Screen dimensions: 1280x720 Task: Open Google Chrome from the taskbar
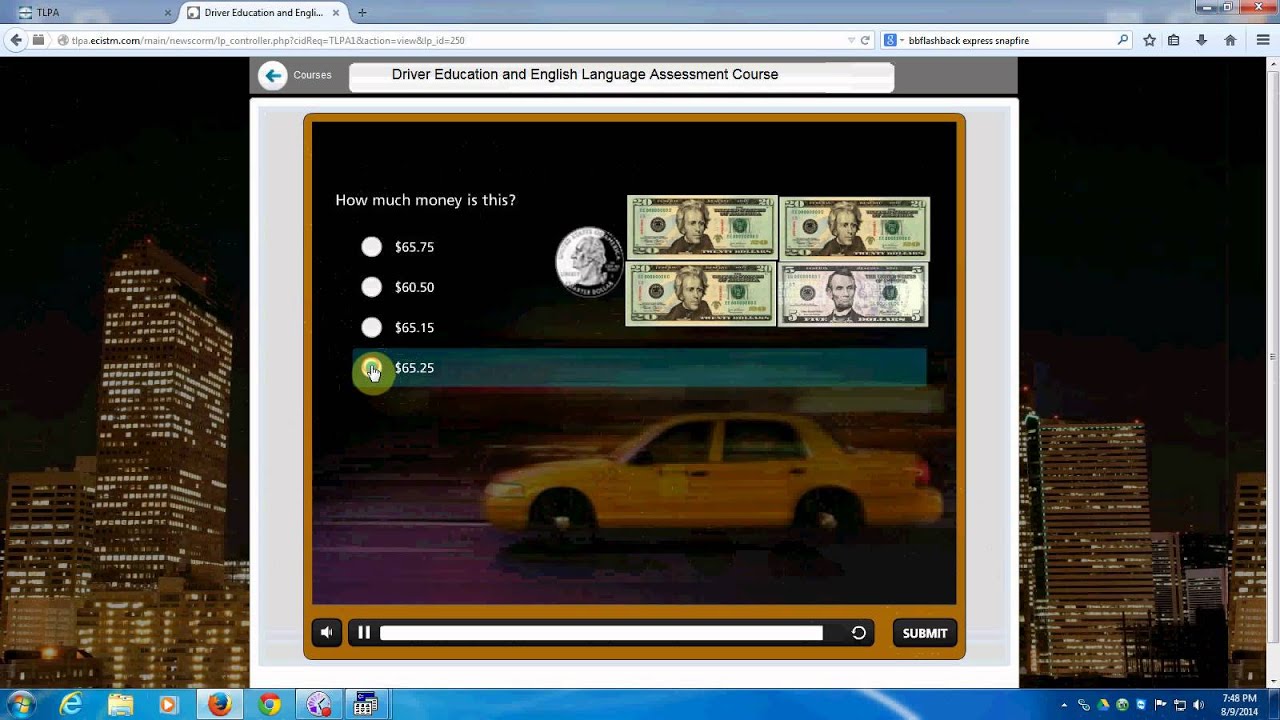click(x=269, y=705)
